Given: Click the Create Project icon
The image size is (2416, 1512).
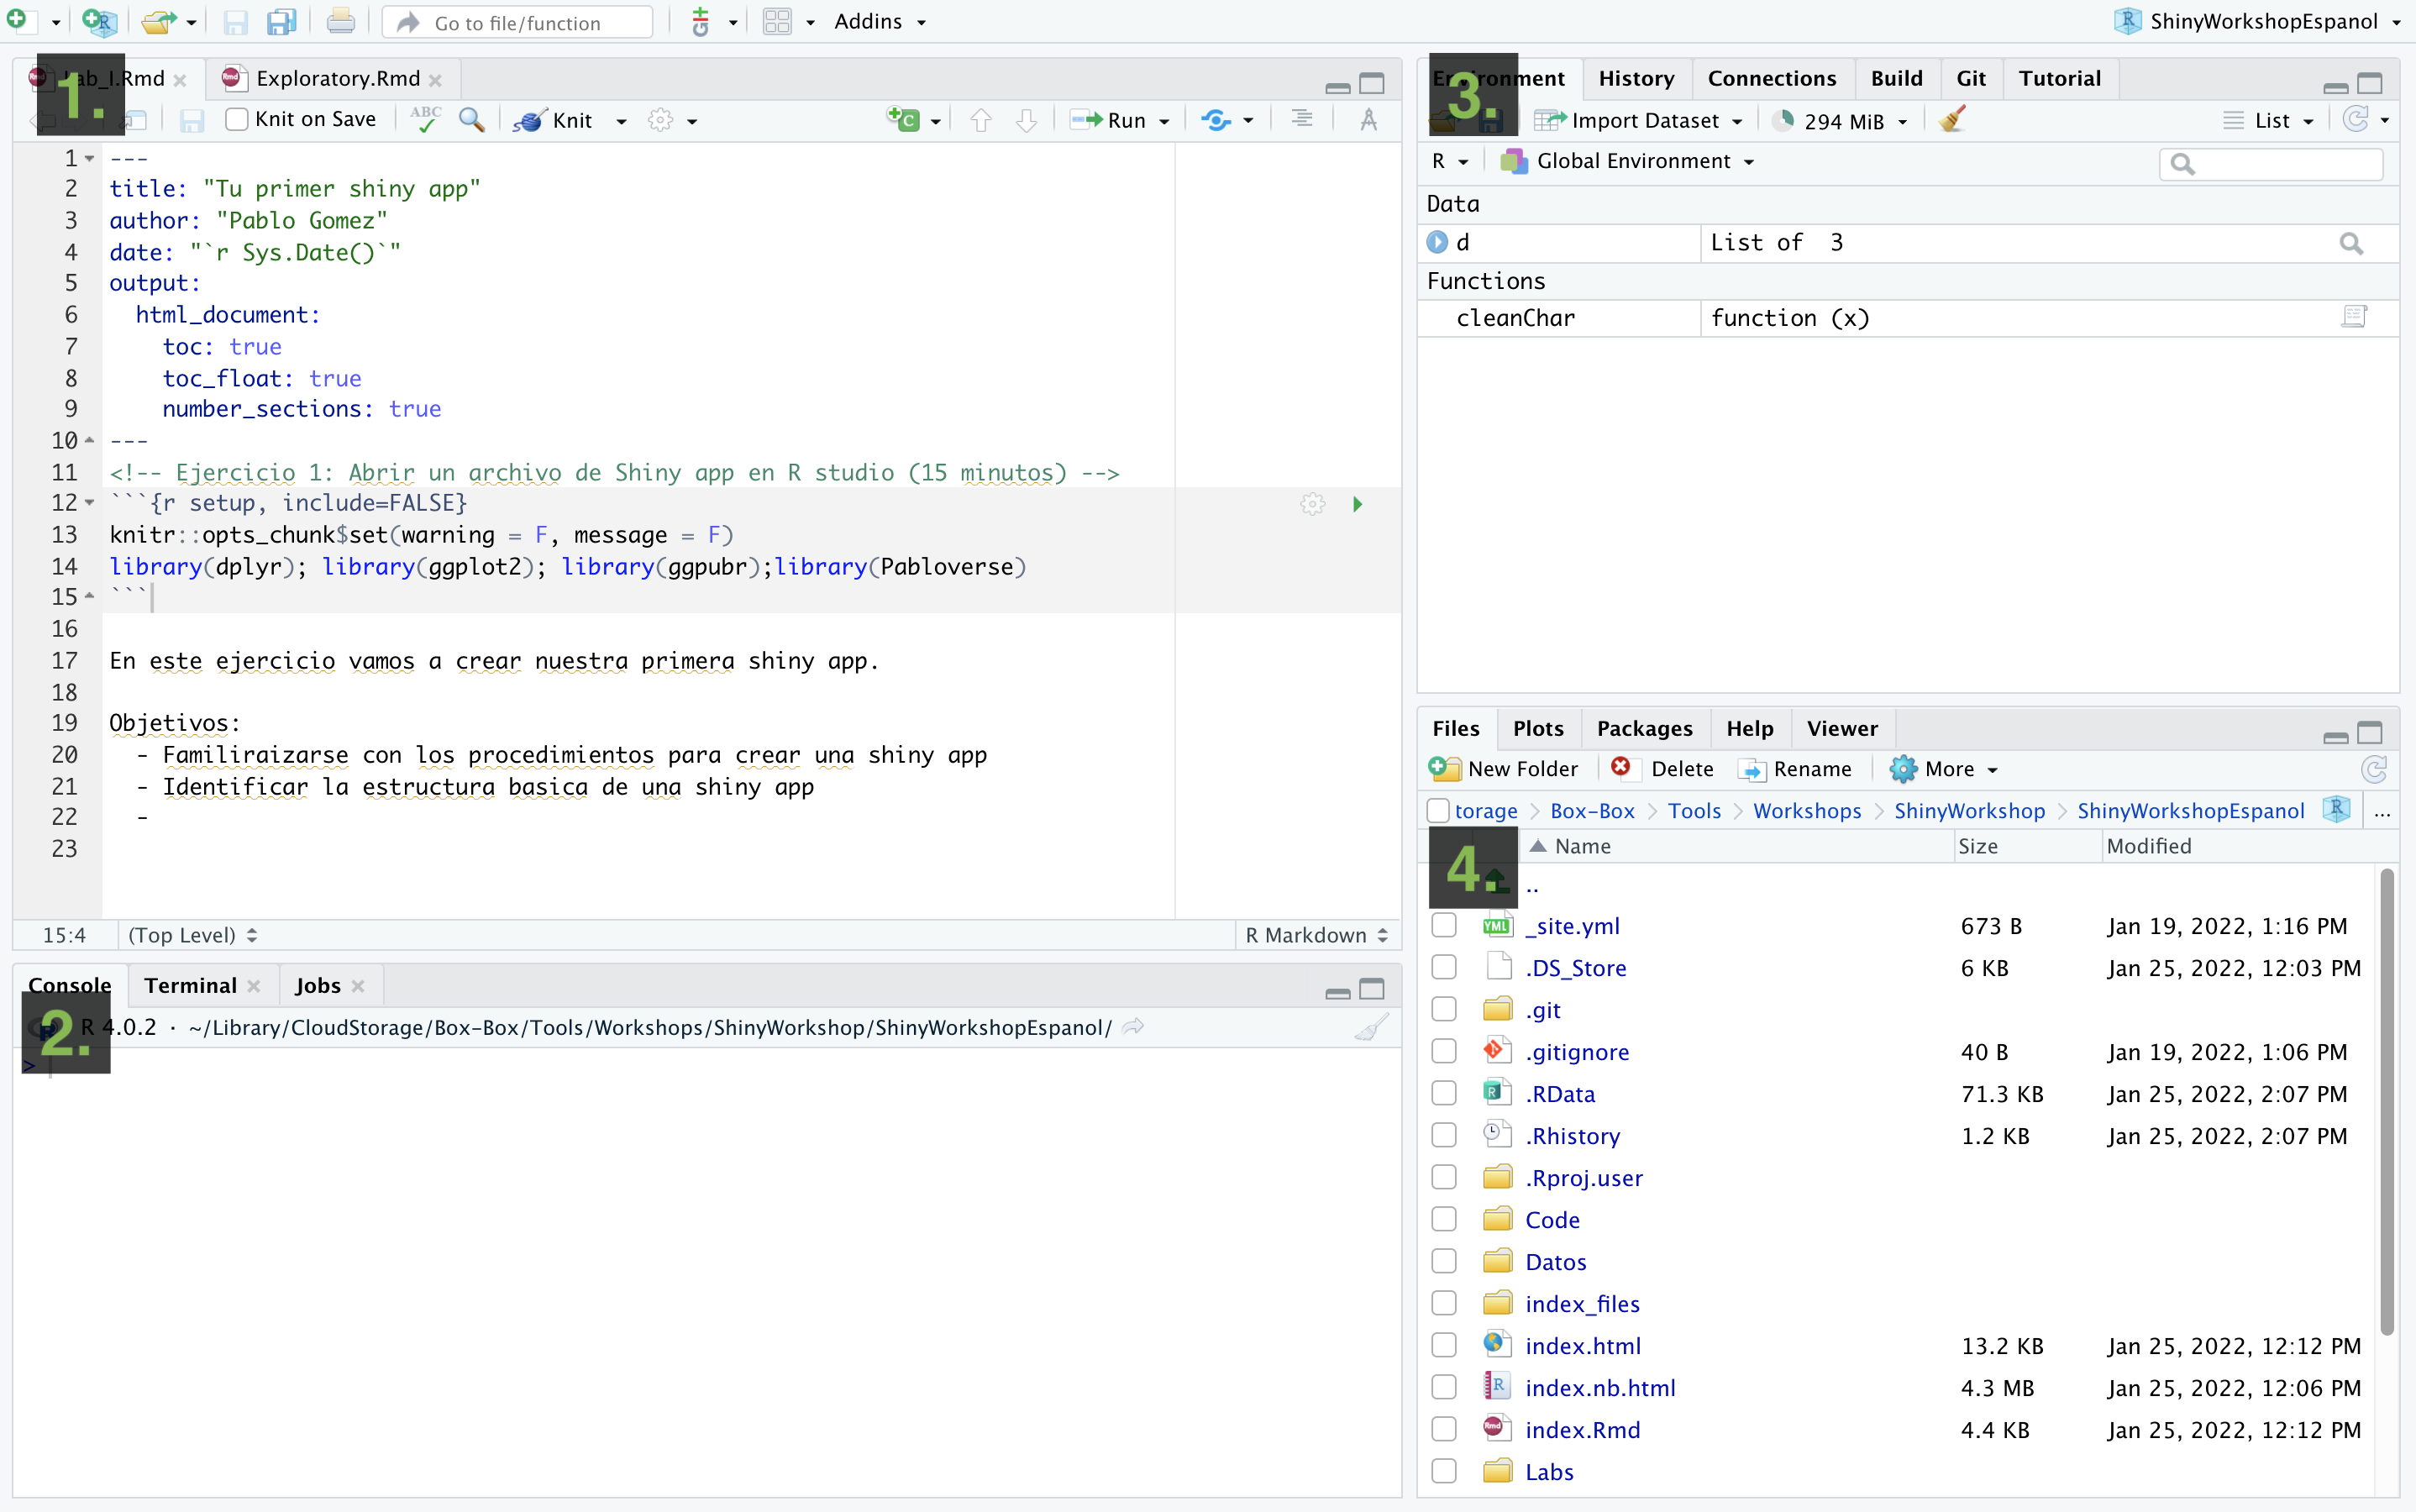Looking at the screenshot, I should coord(99,21).
